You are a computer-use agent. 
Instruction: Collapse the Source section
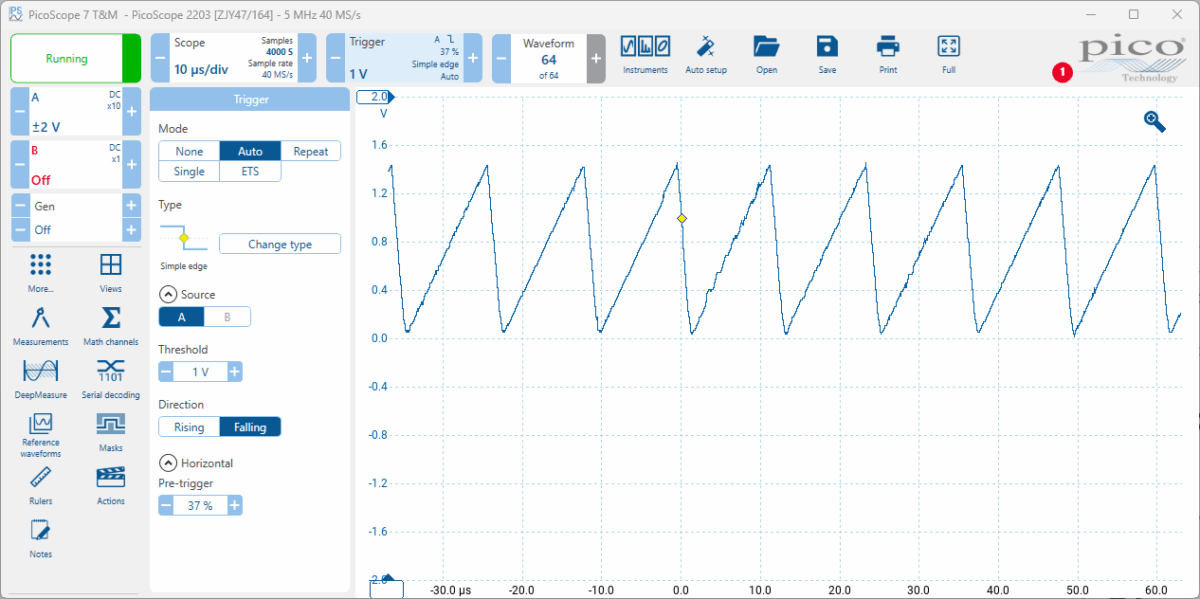pyautogui.click(x=167, y=295)
